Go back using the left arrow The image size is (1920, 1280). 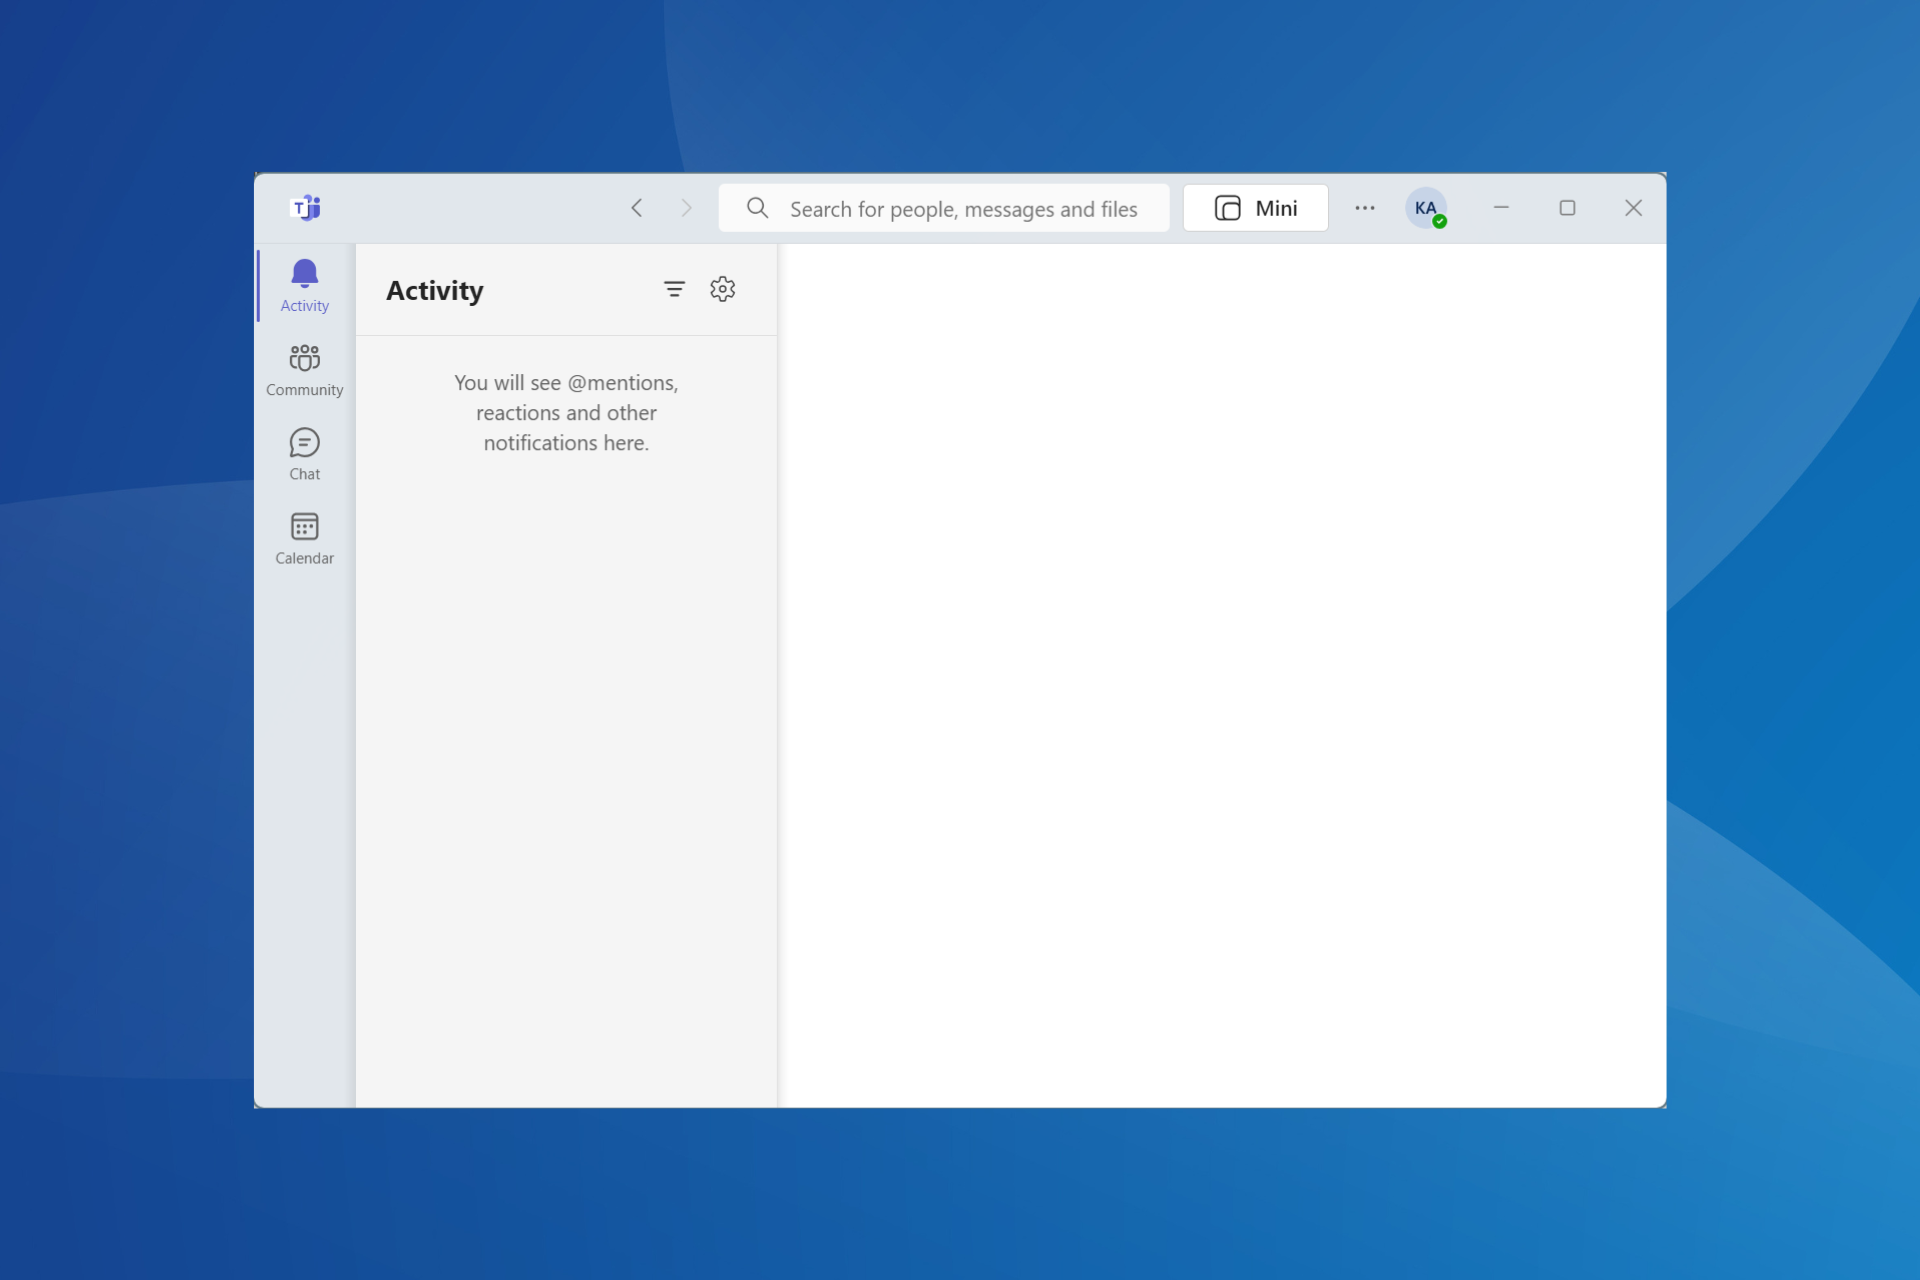point(637,208)
